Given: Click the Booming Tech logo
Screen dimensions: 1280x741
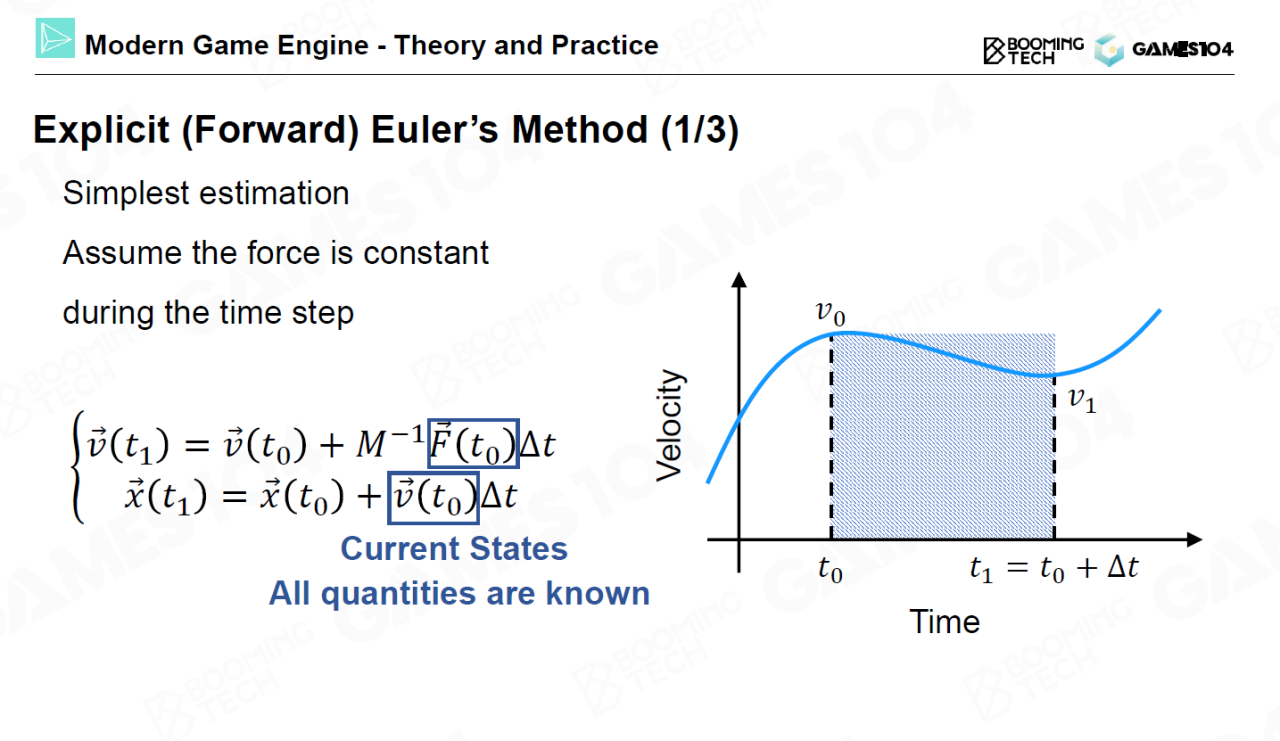Looking at the screenshot, I should pos(1033,49).
